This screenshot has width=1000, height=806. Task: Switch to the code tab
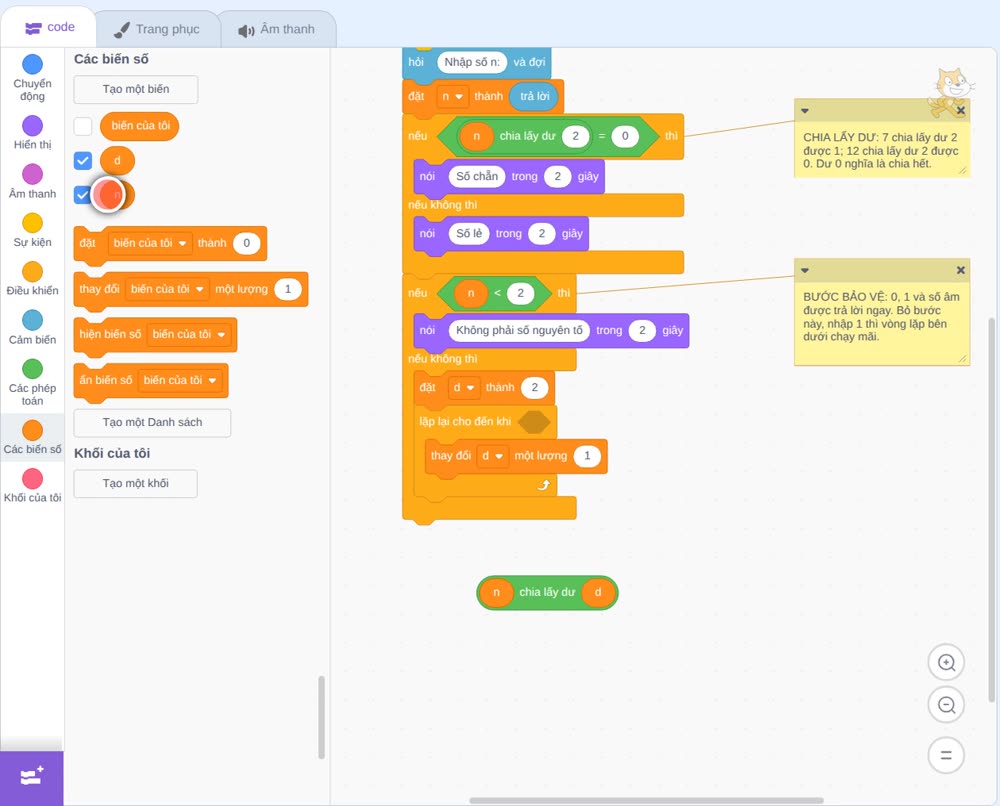tap(50, 27)
